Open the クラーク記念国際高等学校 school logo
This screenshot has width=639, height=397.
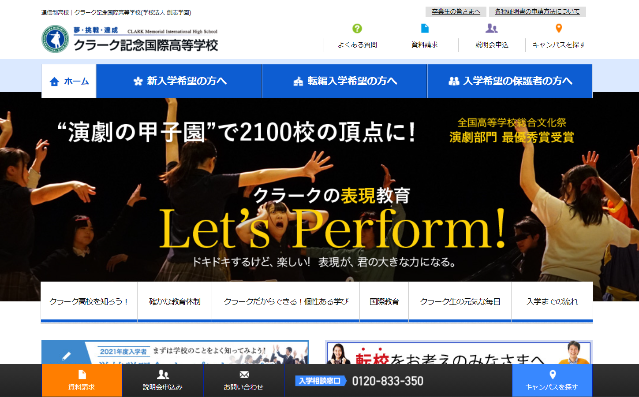tap(130, 39)
